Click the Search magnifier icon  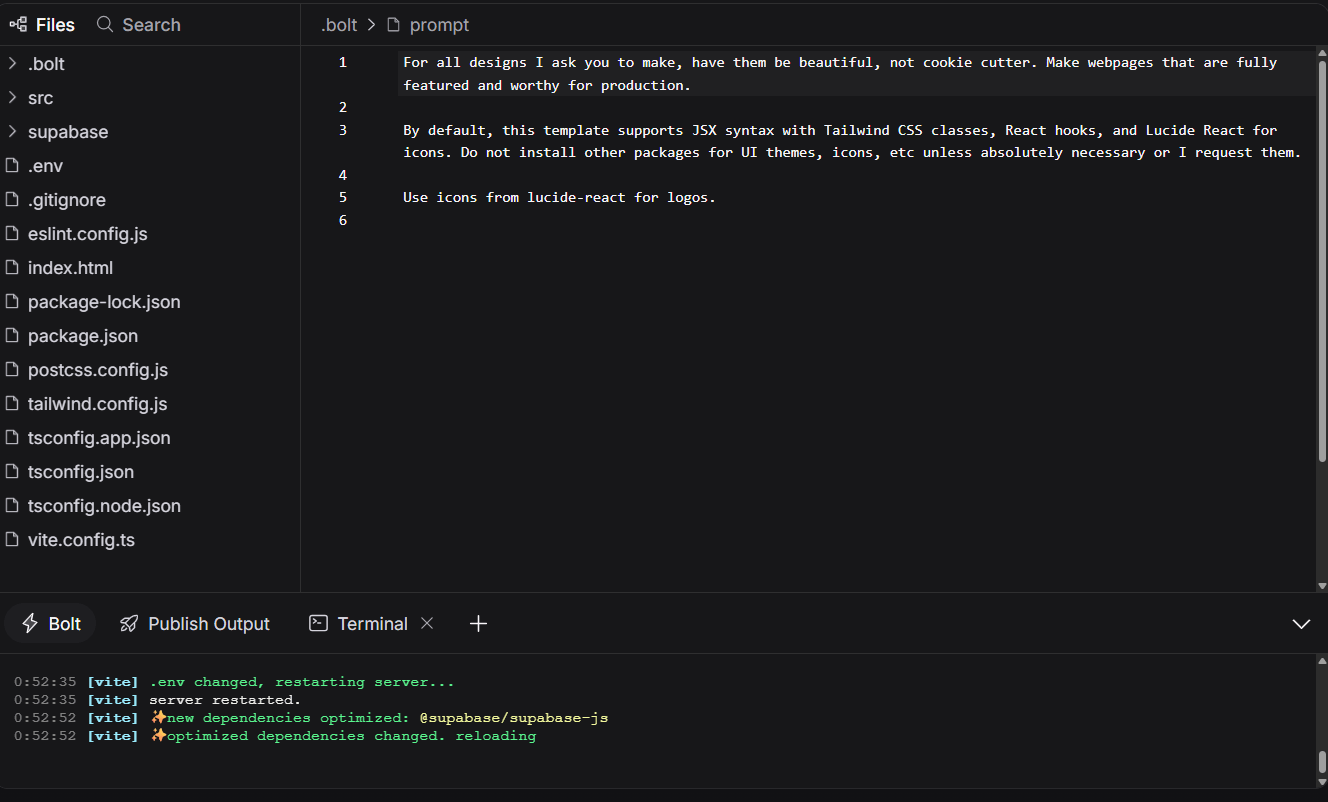coord(105,24)
